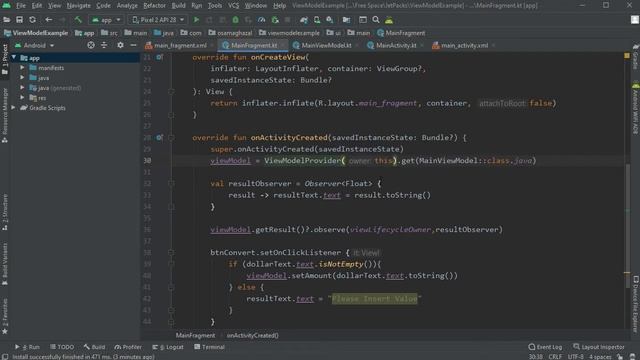Open the Terminal tool window
The height and width of the screenshot is (360, 640).
point(209,347)
